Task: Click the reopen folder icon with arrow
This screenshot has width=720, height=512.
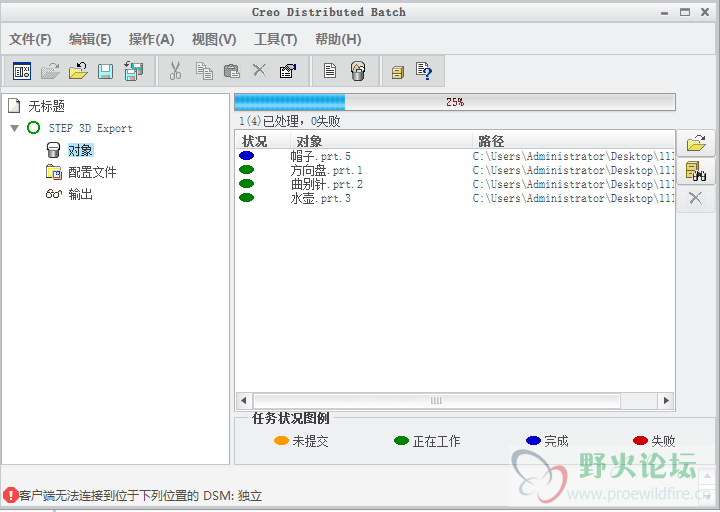Action: (x=78, y=71)
